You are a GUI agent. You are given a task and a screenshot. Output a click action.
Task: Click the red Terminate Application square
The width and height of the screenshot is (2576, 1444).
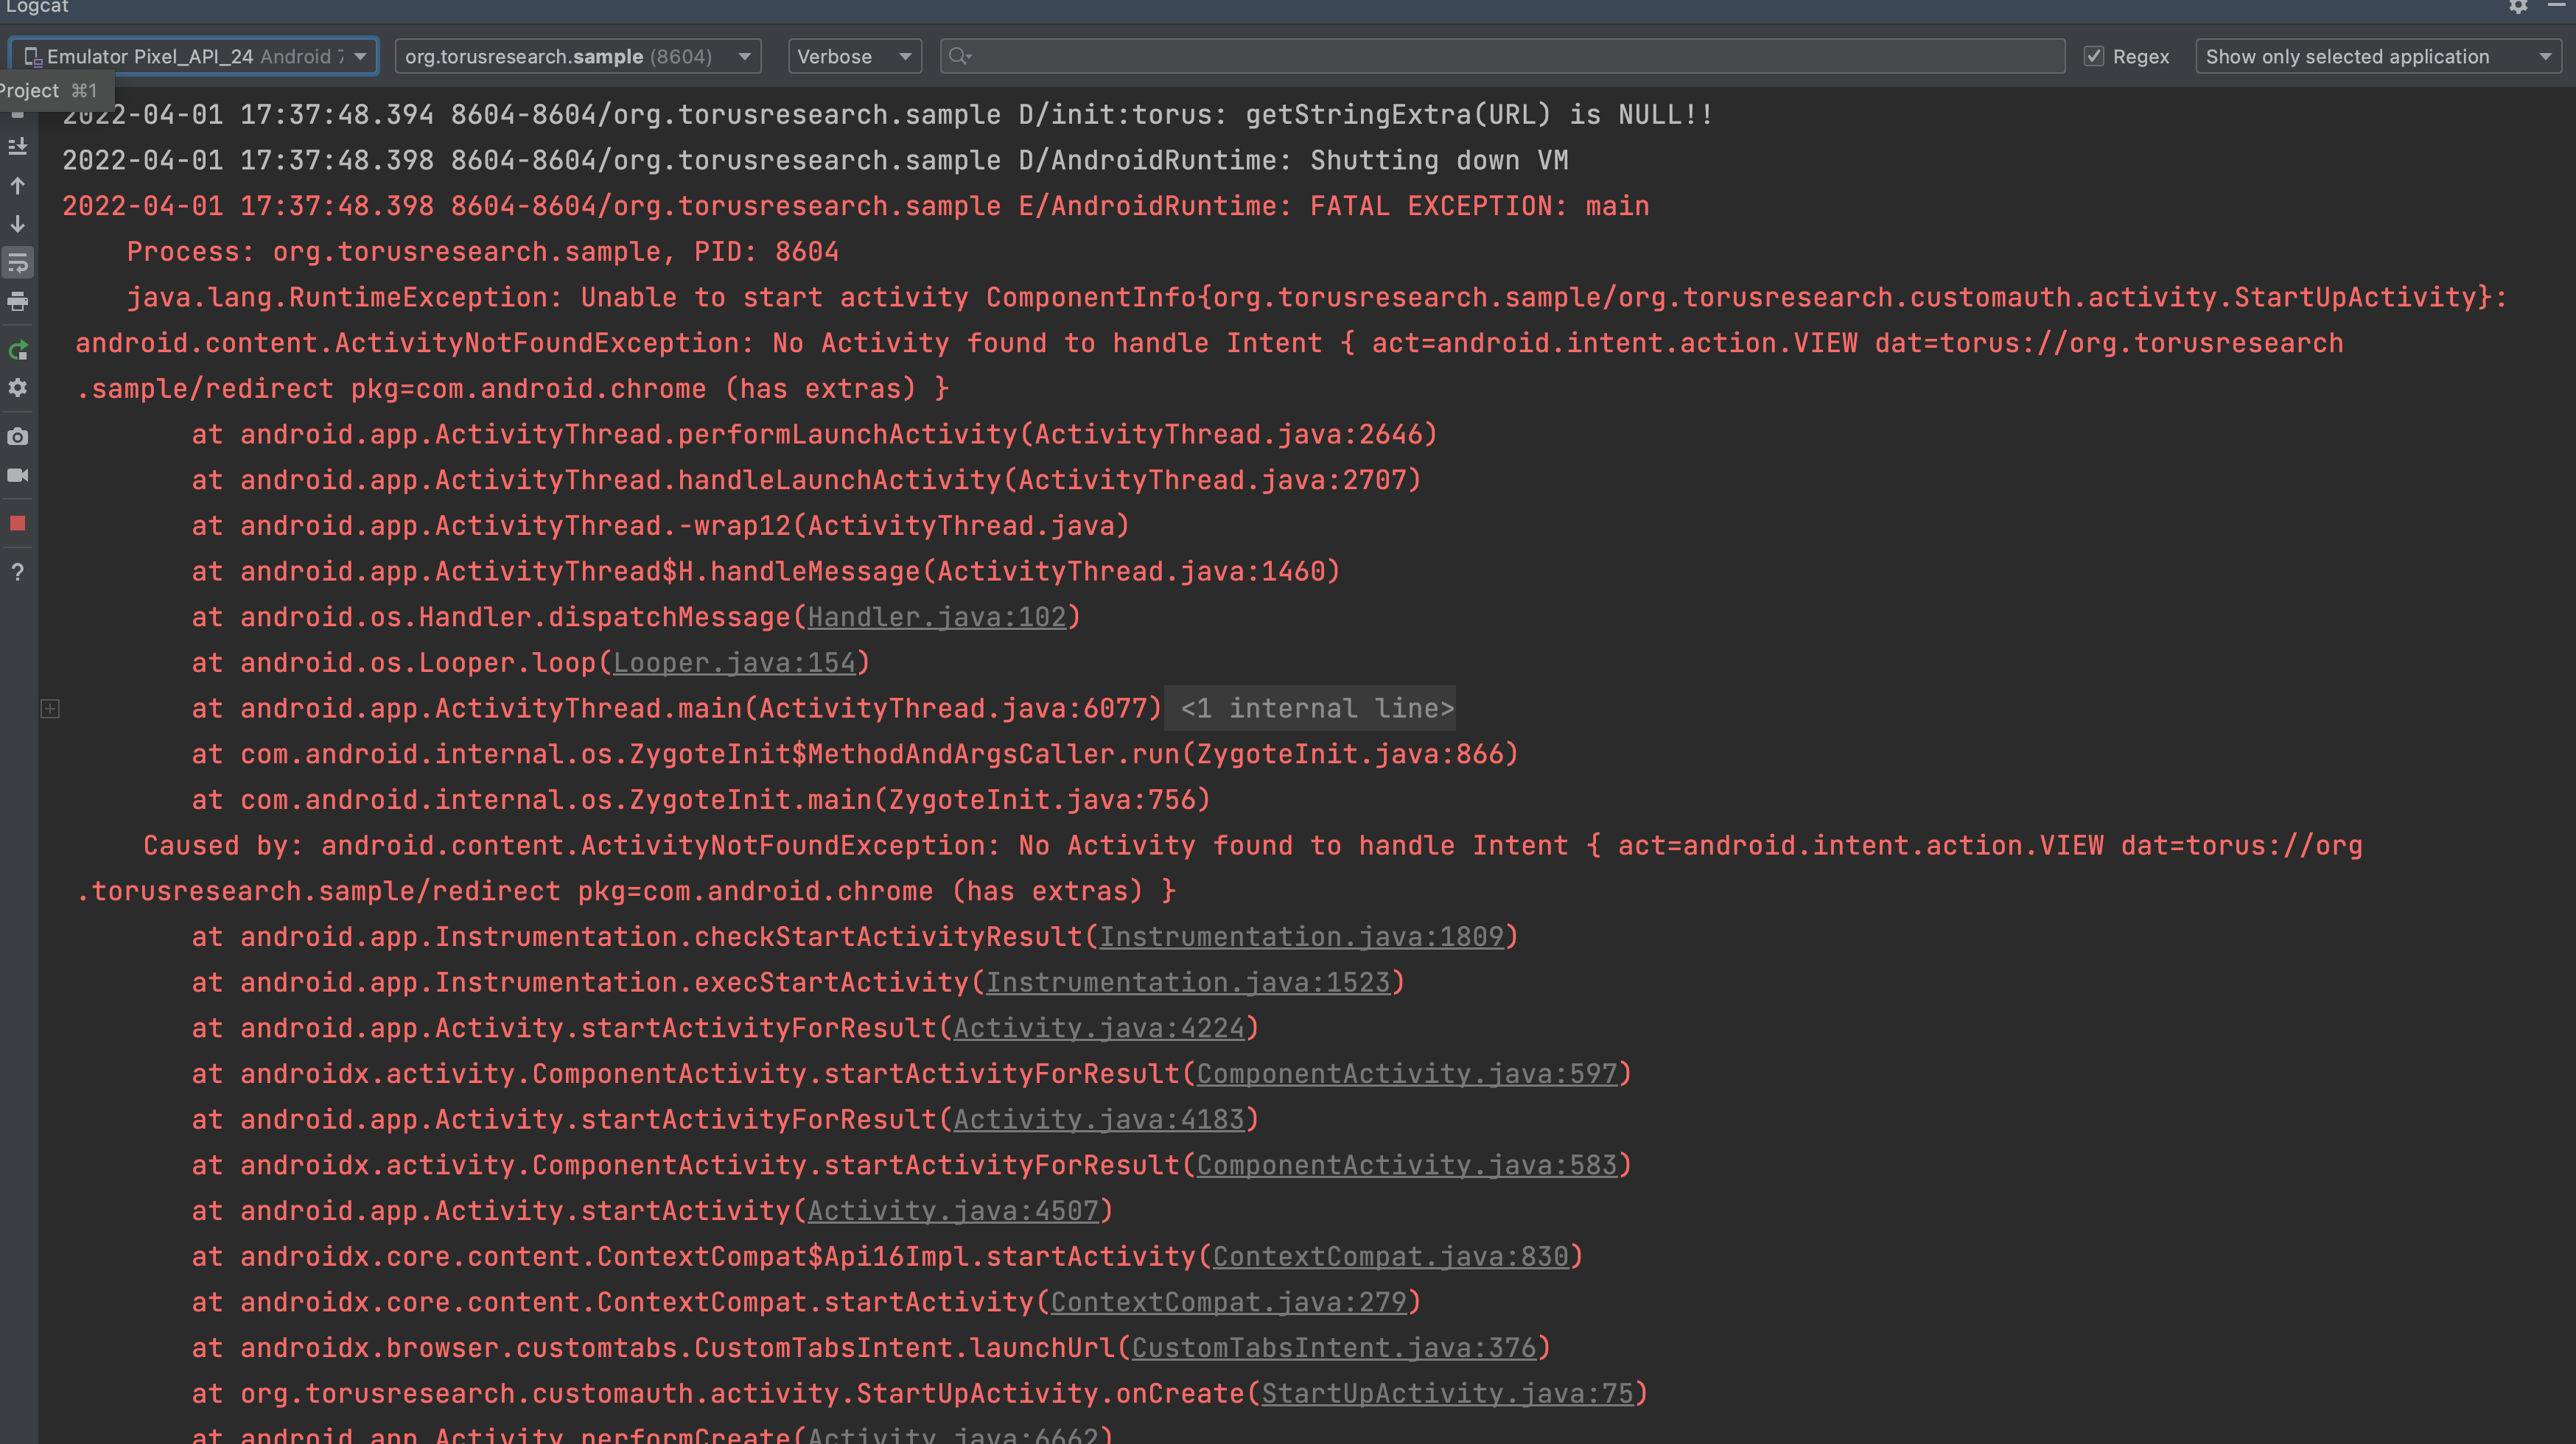[18, 523]
